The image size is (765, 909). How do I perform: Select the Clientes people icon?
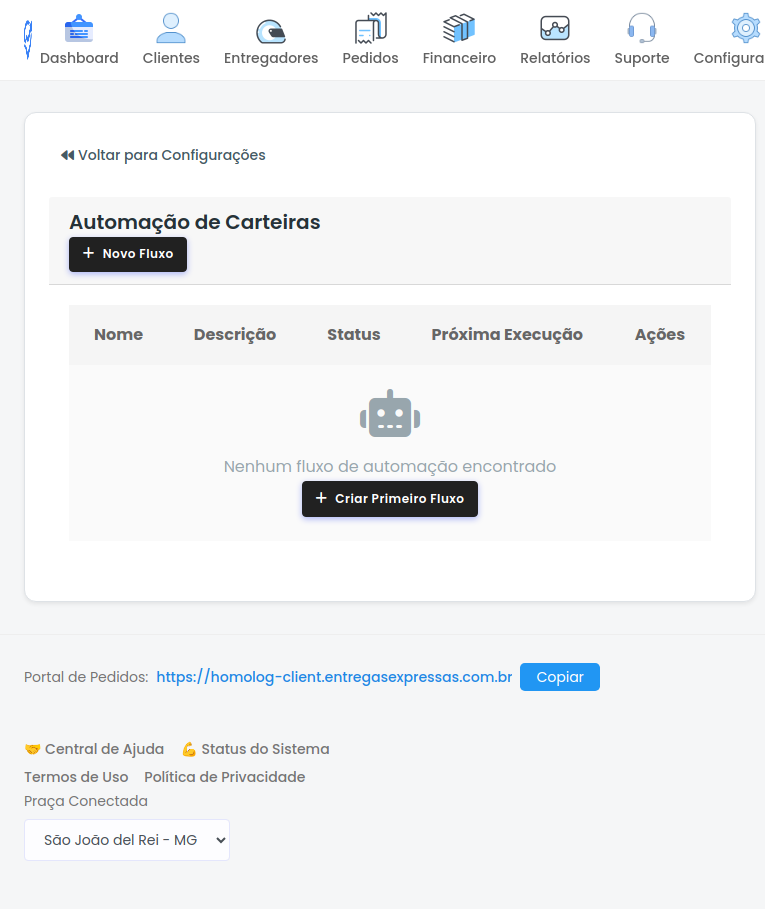pos(170,27)
